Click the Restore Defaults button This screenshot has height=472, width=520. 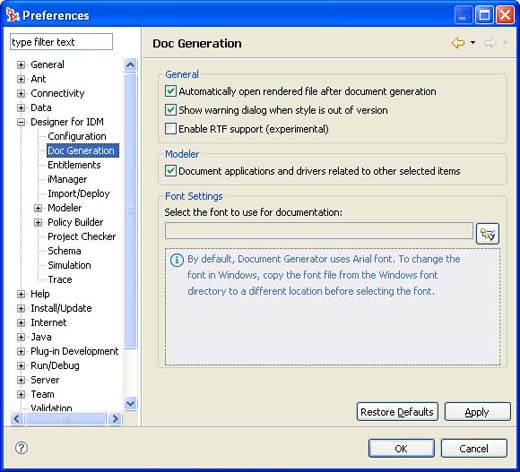click(x=397, y=412)
